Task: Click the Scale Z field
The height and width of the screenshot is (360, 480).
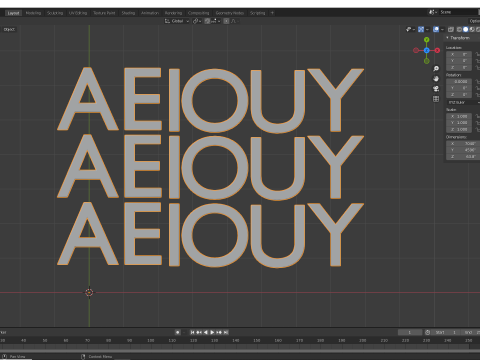Action: click(x=459, y=129)
